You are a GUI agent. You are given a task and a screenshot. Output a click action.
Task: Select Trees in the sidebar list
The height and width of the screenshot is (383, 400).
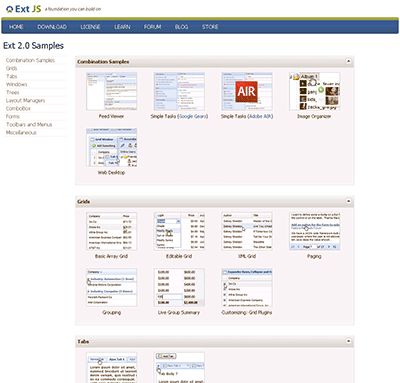point(13,92)
